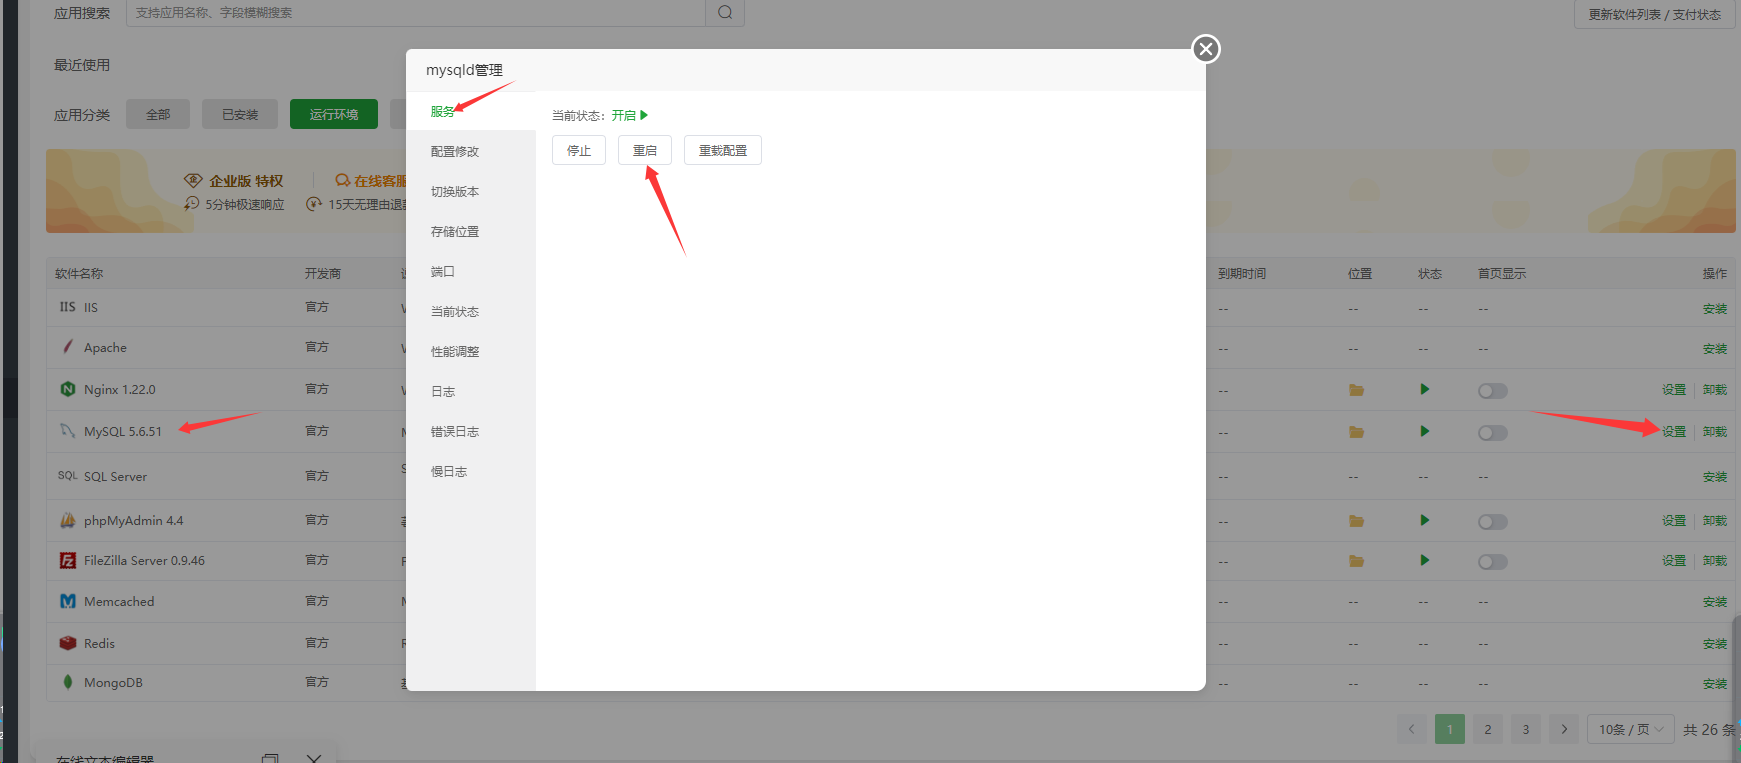Screen dimensions: 1741x763
Task: Click the Redis cube icon
Action: click(68, 643)
